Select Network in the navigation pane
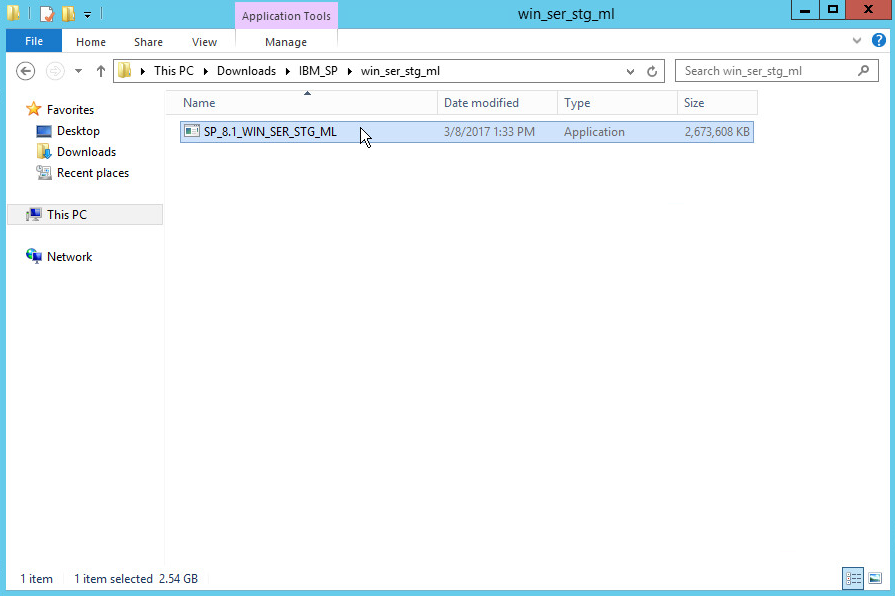Screen dimensions: 895x596 pyautogui.click(x=69, y=257)
